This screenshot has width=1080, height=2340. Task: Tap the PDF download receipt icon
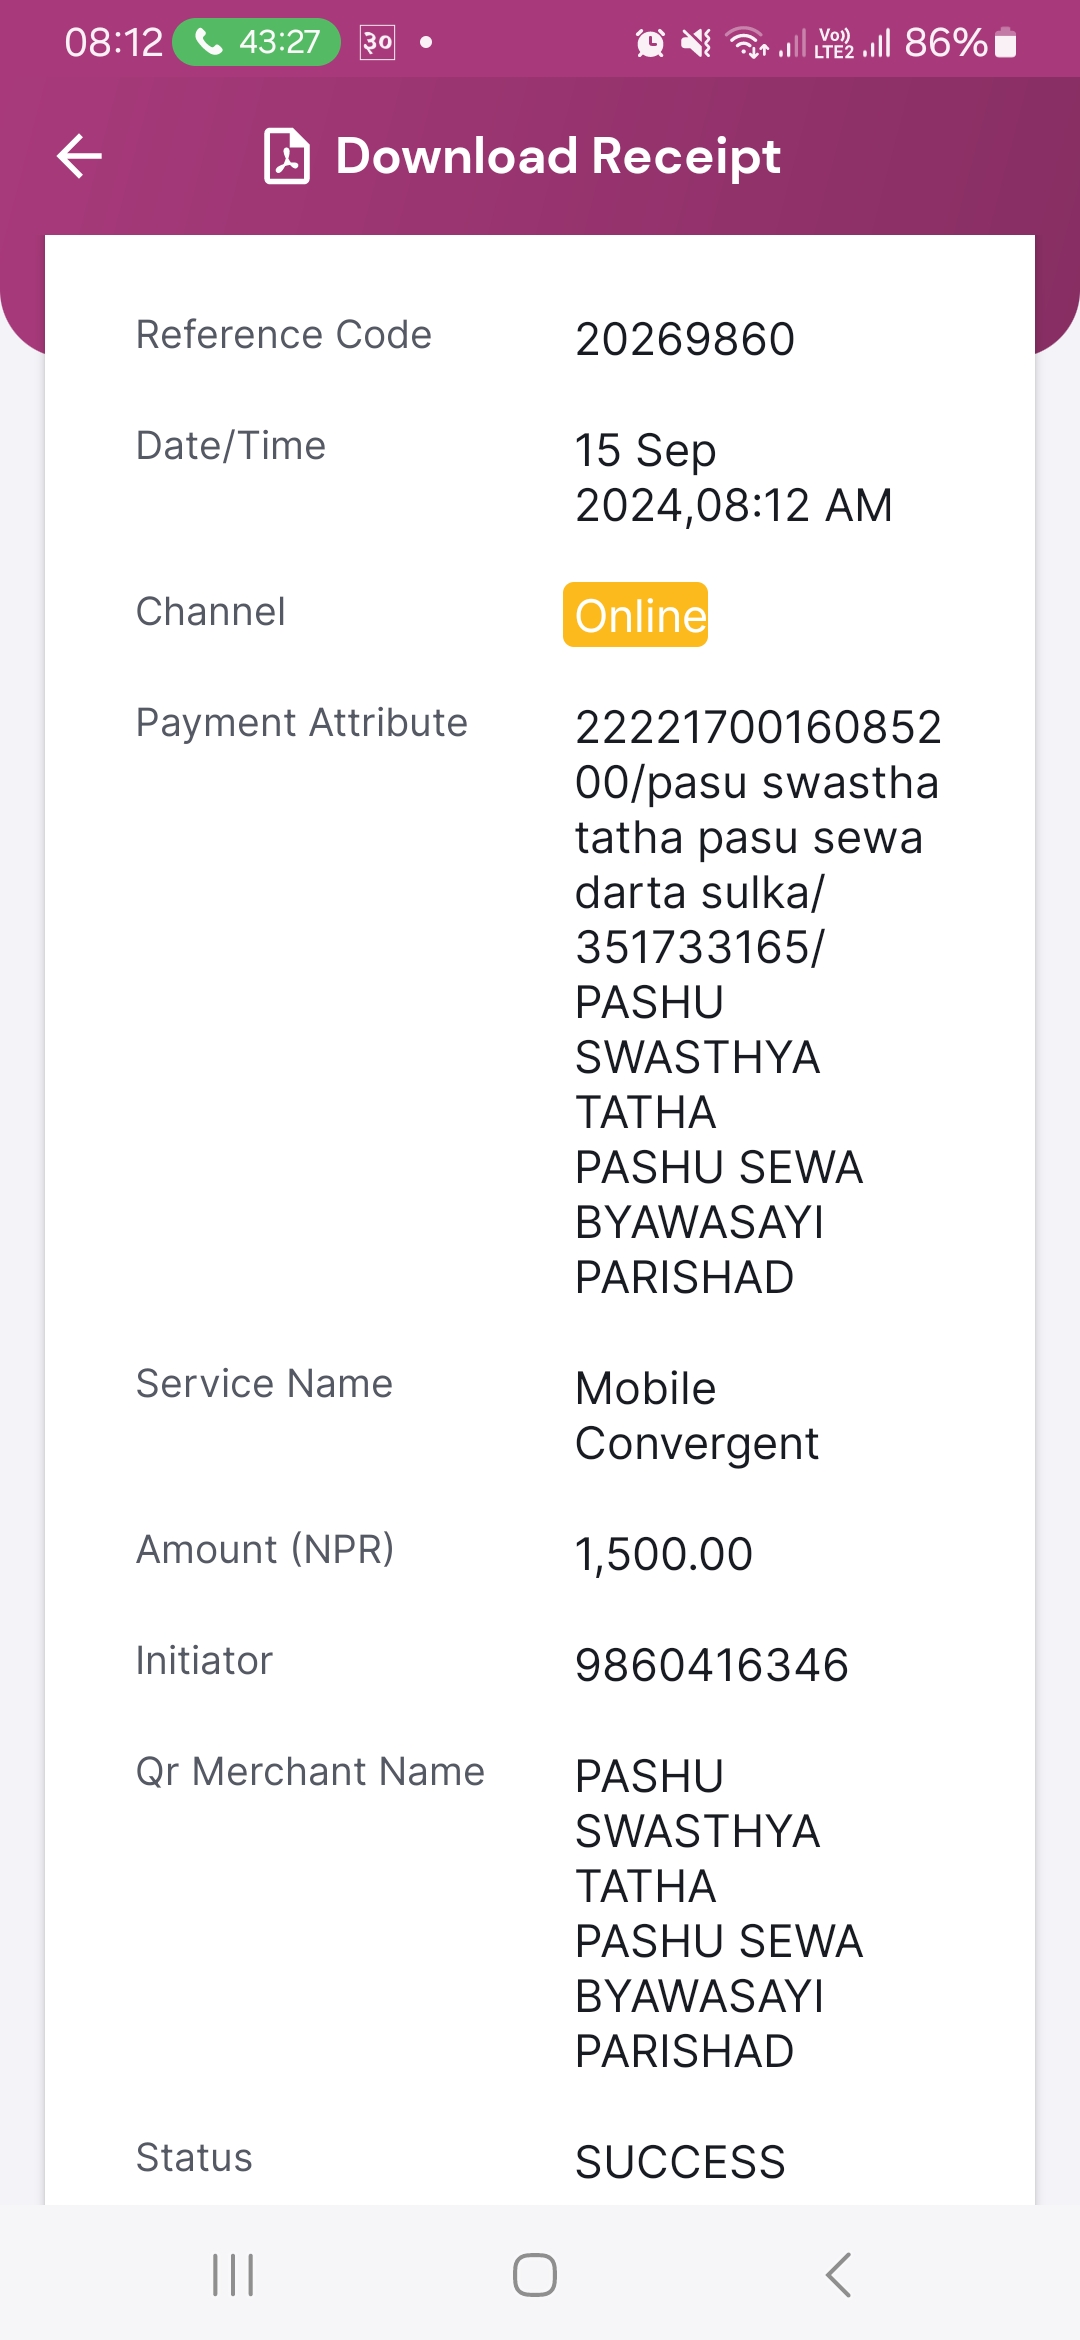click(x=287, y=156)
